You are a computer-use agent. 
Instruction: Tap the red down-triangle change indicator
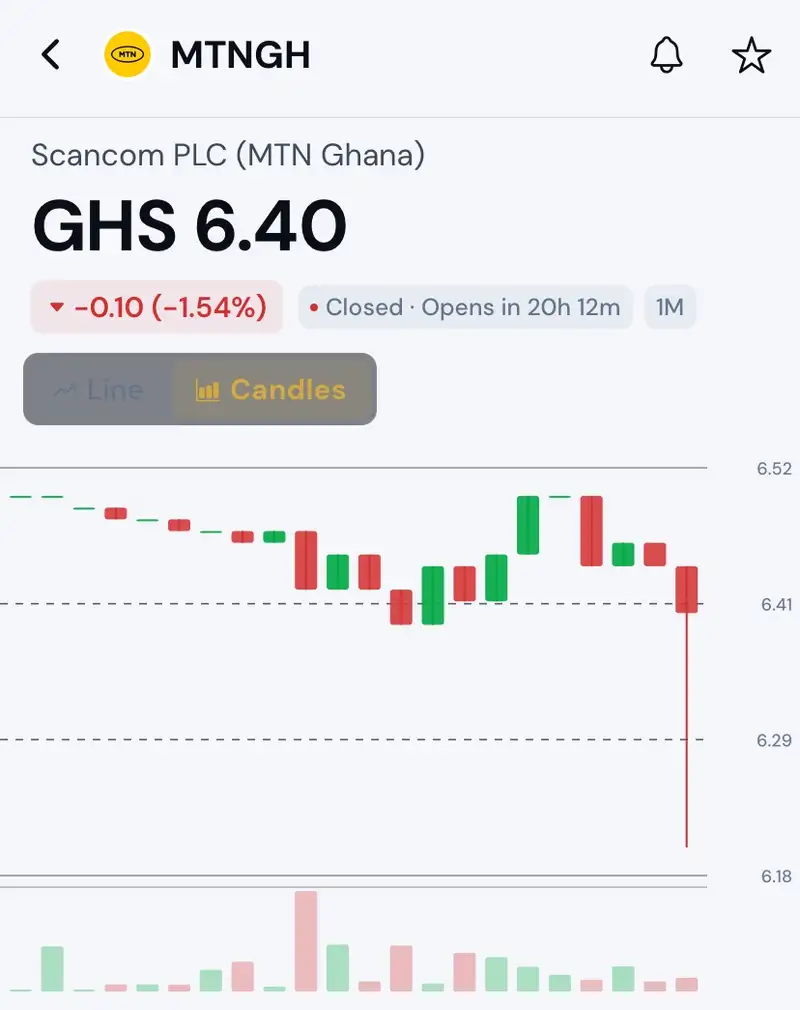57,307
